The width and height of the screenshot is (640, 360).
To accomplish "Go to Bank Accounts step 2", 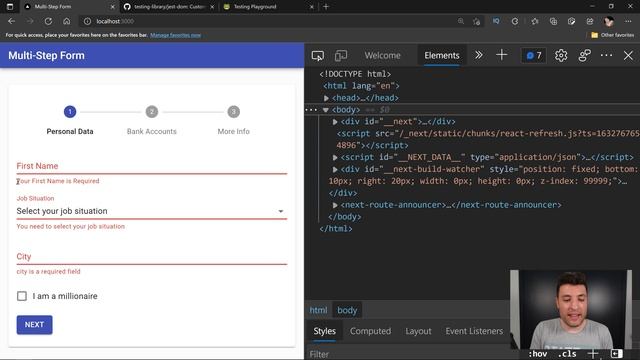I will [x=151, y=120].
